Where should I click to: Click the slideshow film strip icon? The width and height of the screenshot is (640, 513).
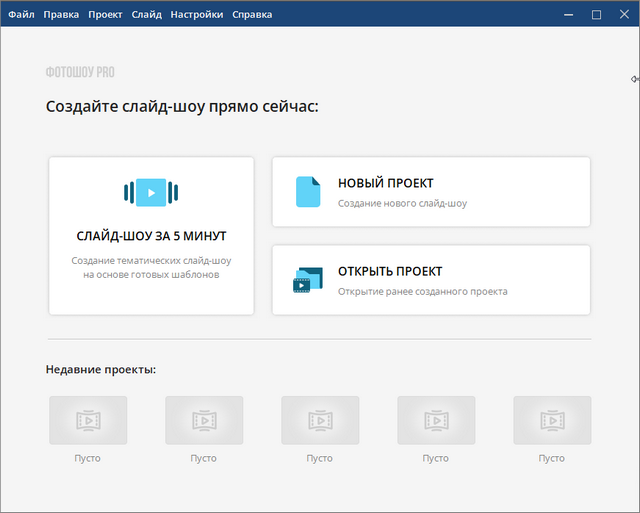tap(151, 192)
